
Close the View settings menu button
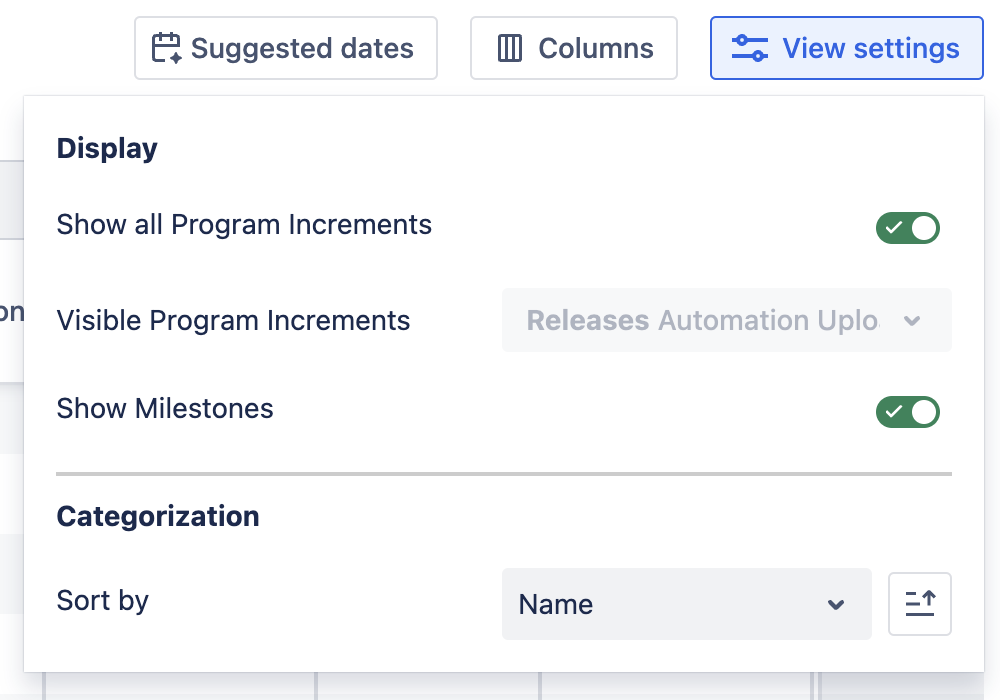coord(846,48)
